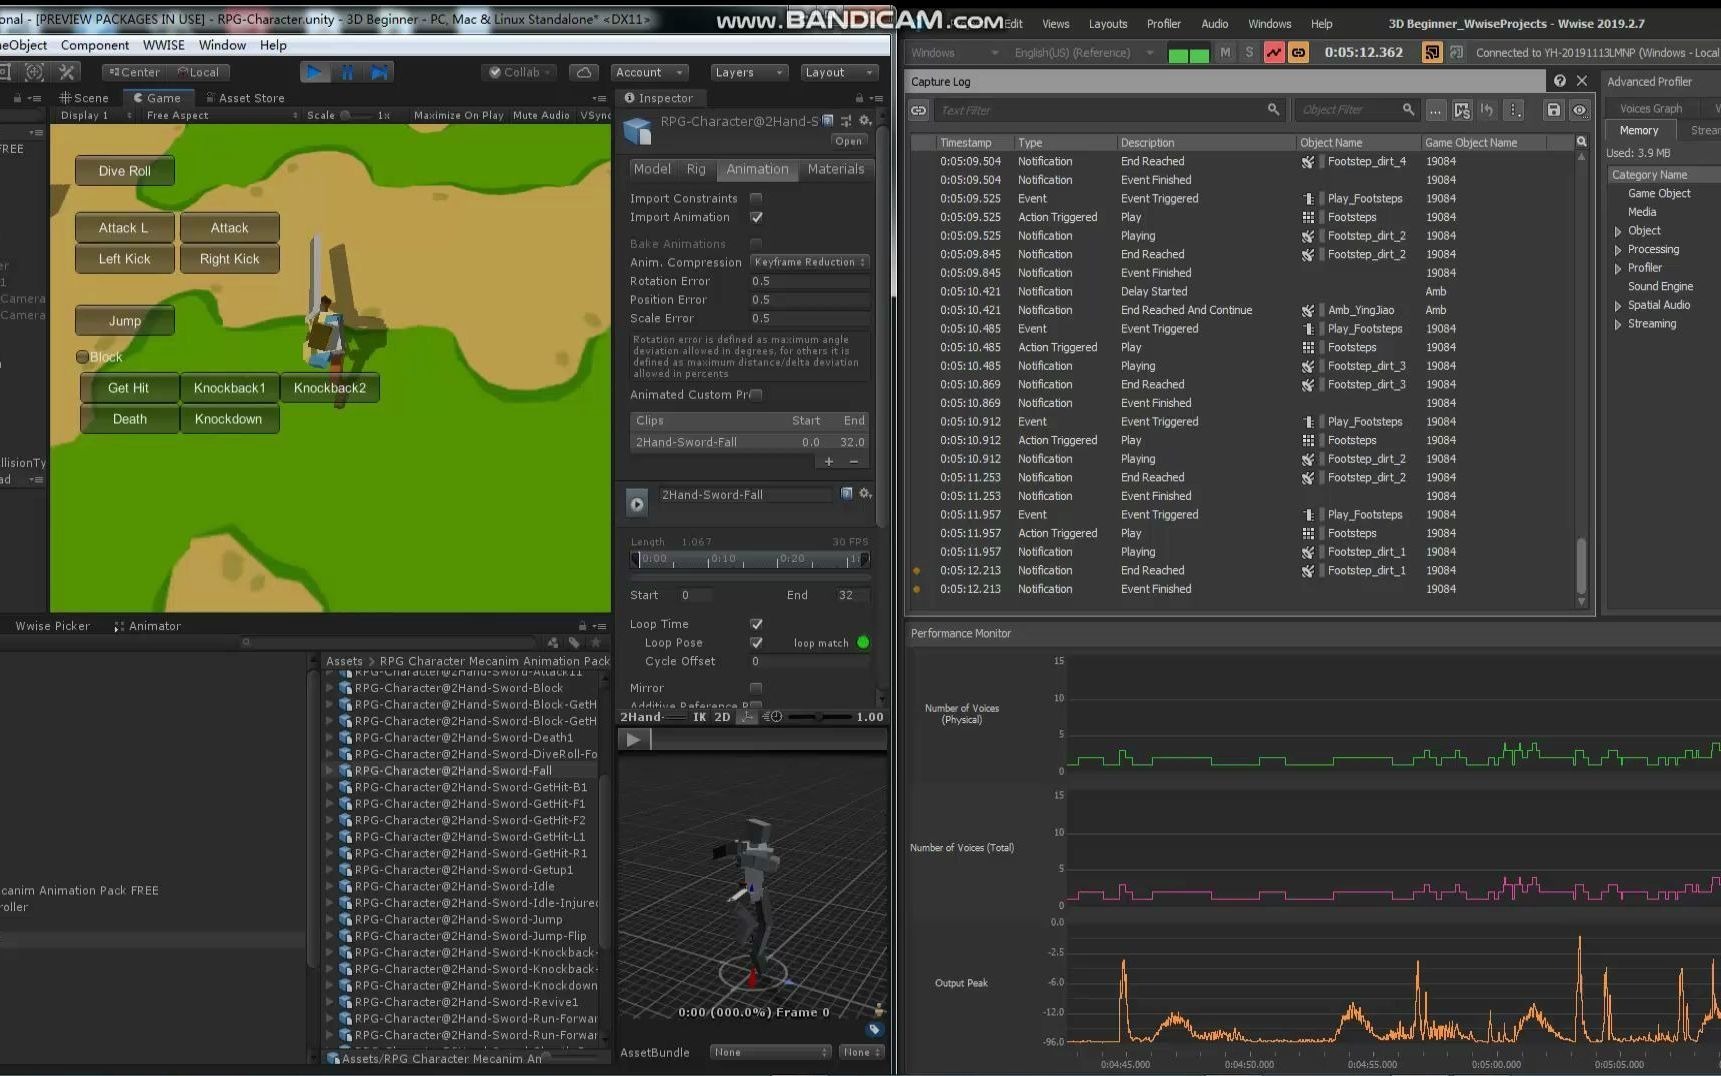Open Anim. Compression Keyframe Reduction dropdown
The image size is (1721, 1076).
click(x=809, y=262)
